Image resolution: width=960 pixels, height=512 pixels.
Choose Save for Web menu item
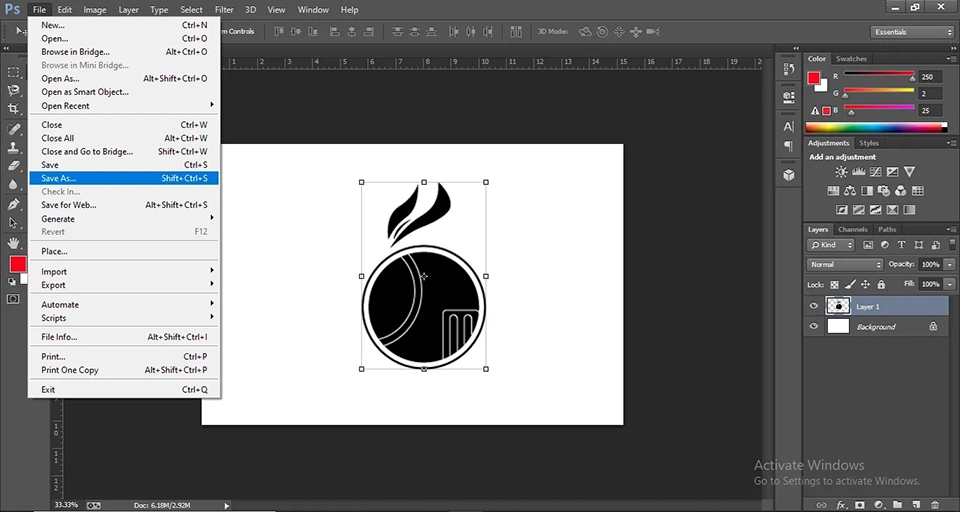coord(124,205)
